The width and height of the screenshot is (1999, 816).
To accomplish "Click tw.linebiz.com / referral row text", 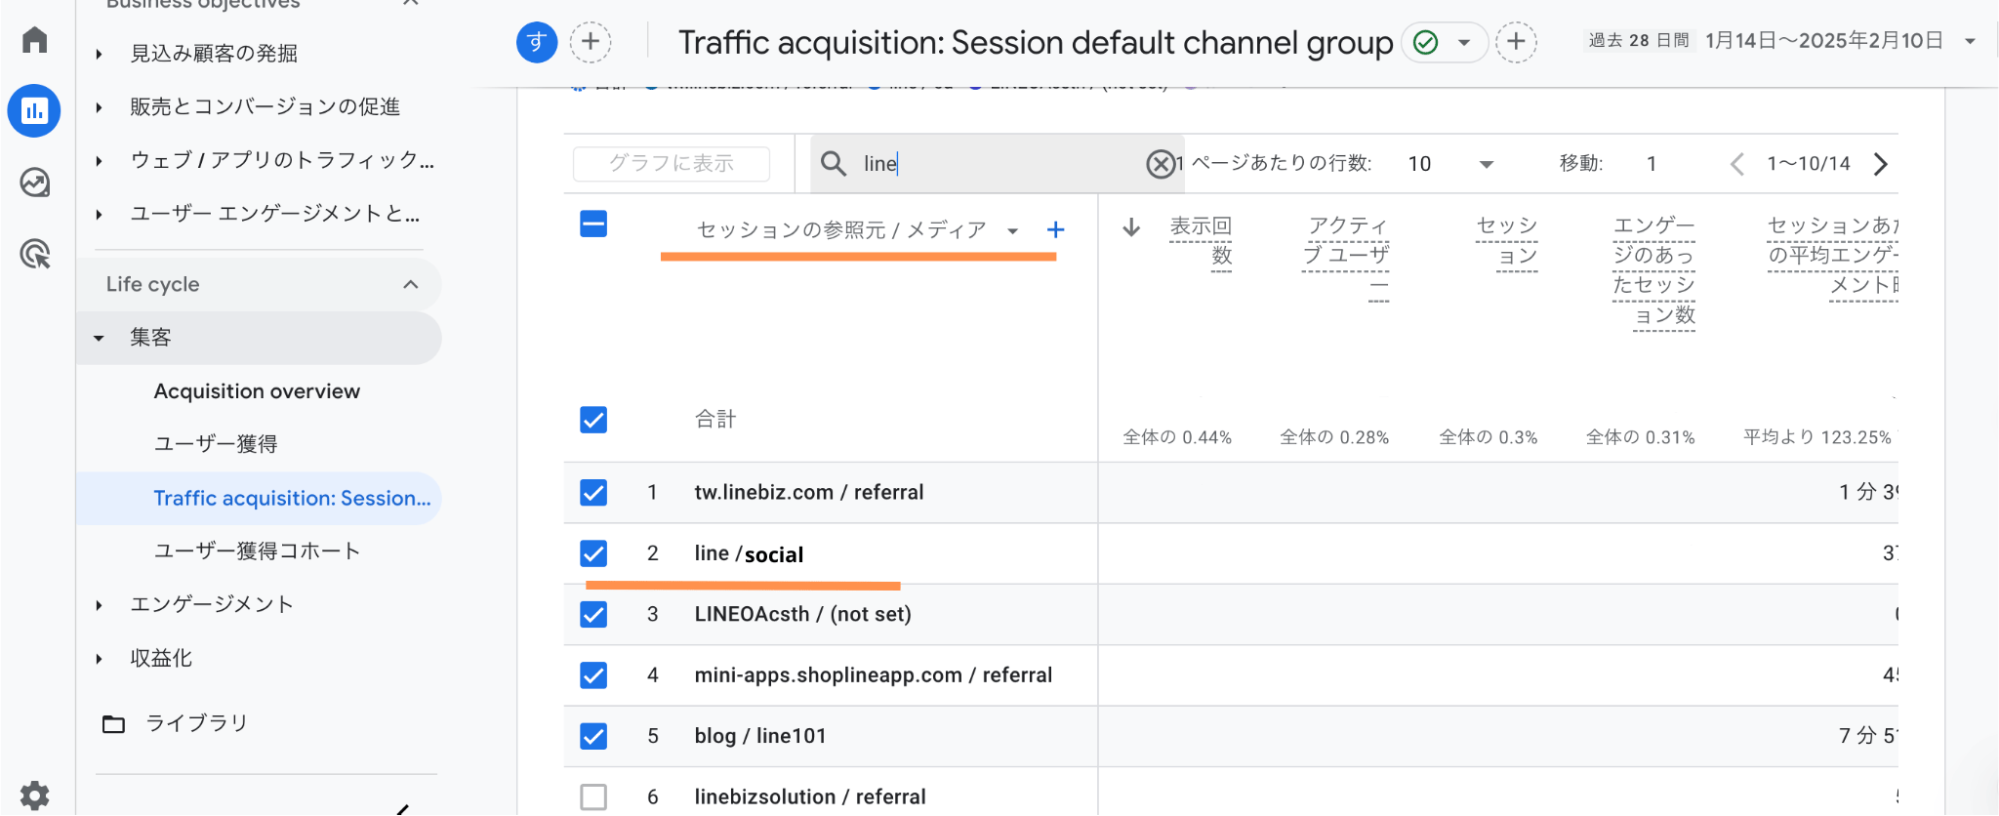I will (x=809, y=493).
